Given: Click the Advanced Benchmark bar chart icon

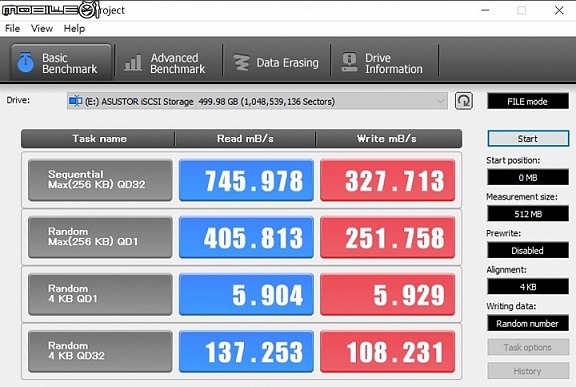Looking at the screenshot, I should [x=133, y=62].
